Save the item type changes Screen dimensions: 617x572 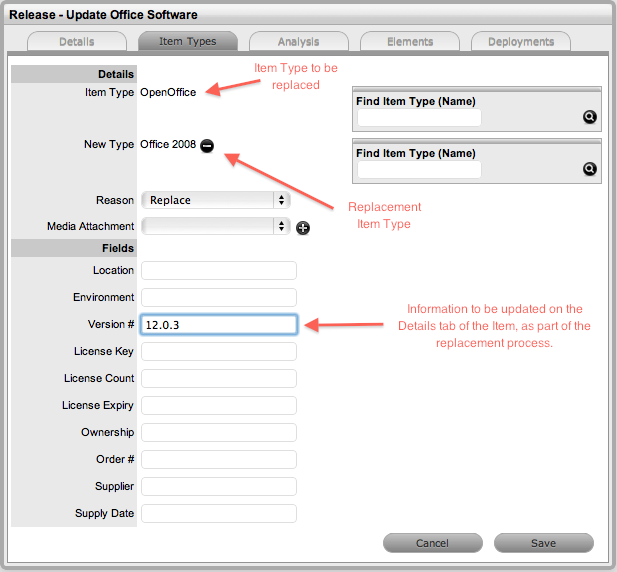coord(543,543)
